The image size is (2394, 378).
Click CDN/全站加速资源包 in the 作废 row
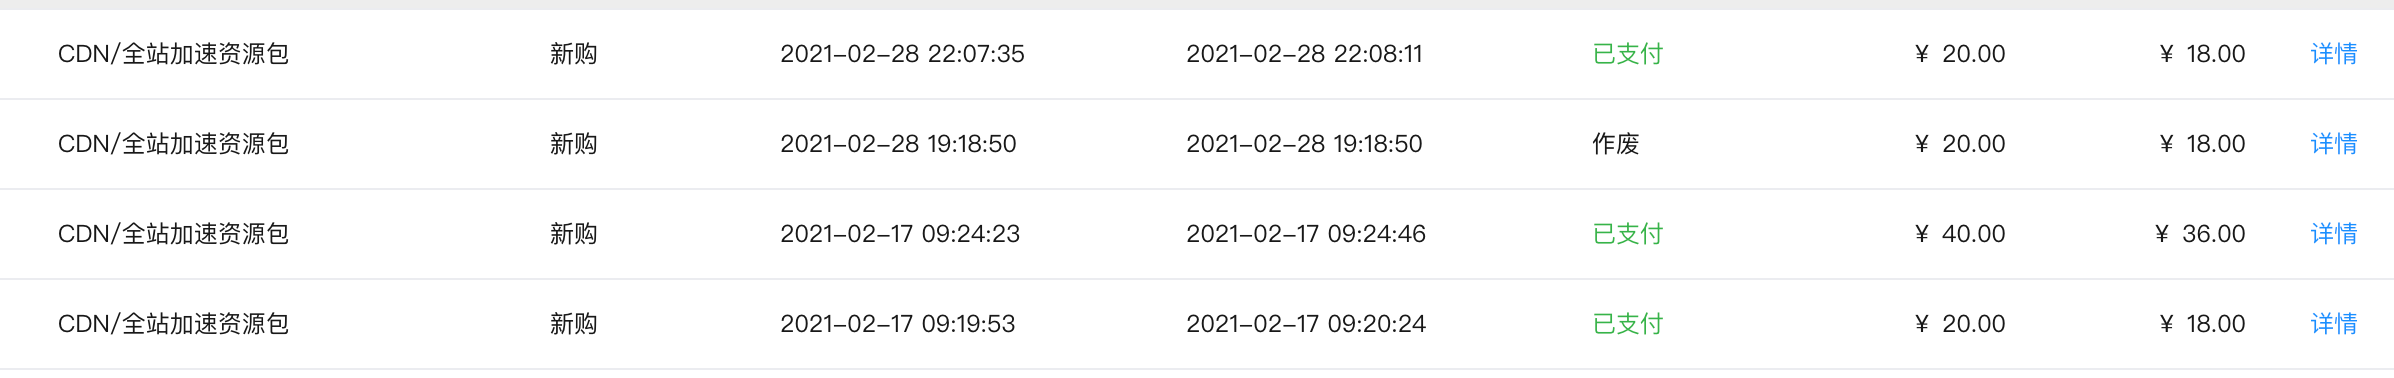(x=173, y=144)
